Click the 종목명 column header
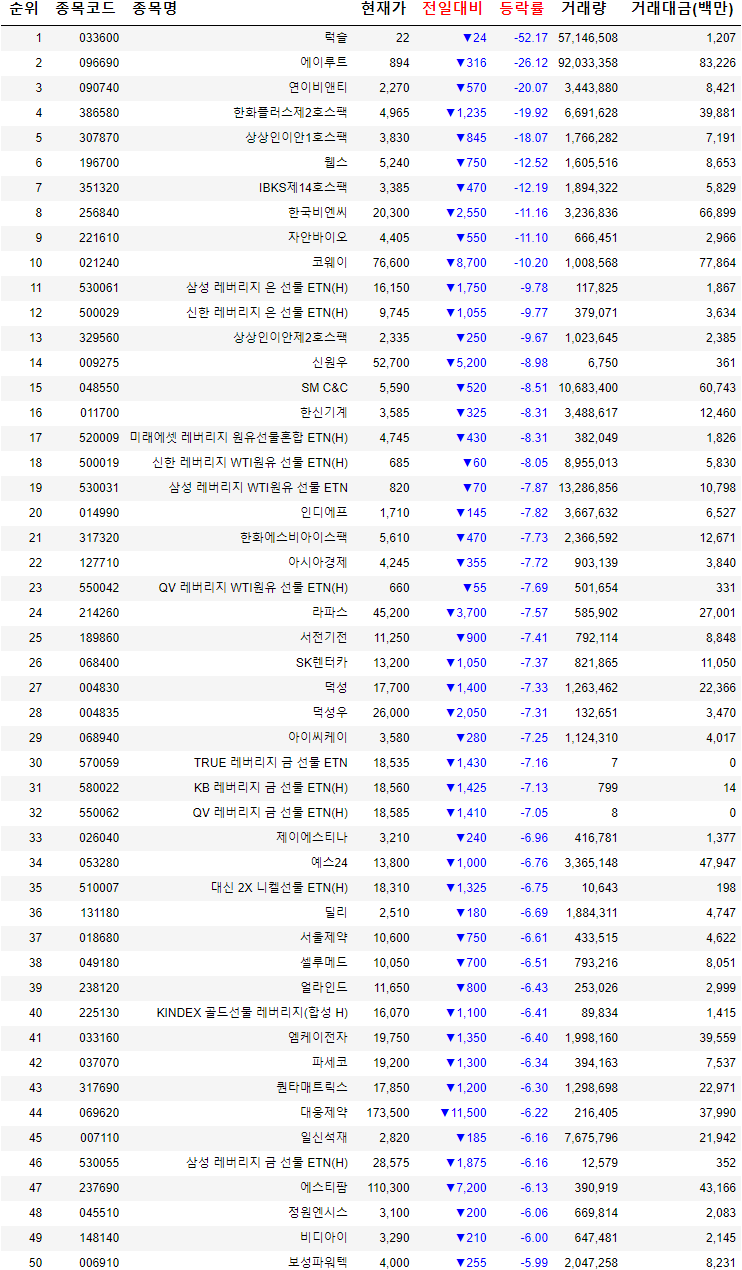742x1270 pixels. 154,10
